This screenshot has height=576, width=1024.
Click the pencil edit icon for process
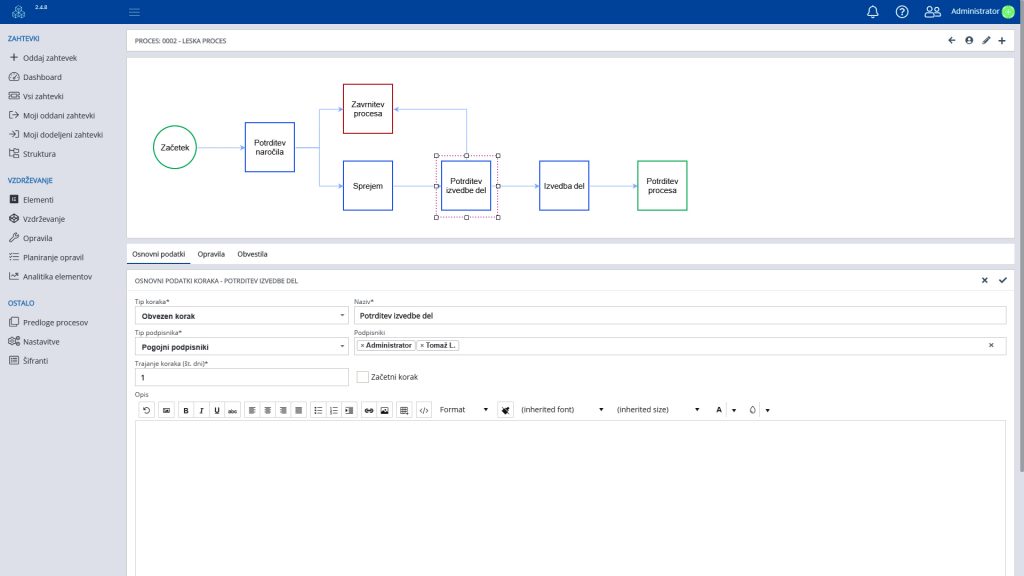[x=986, y=41]
